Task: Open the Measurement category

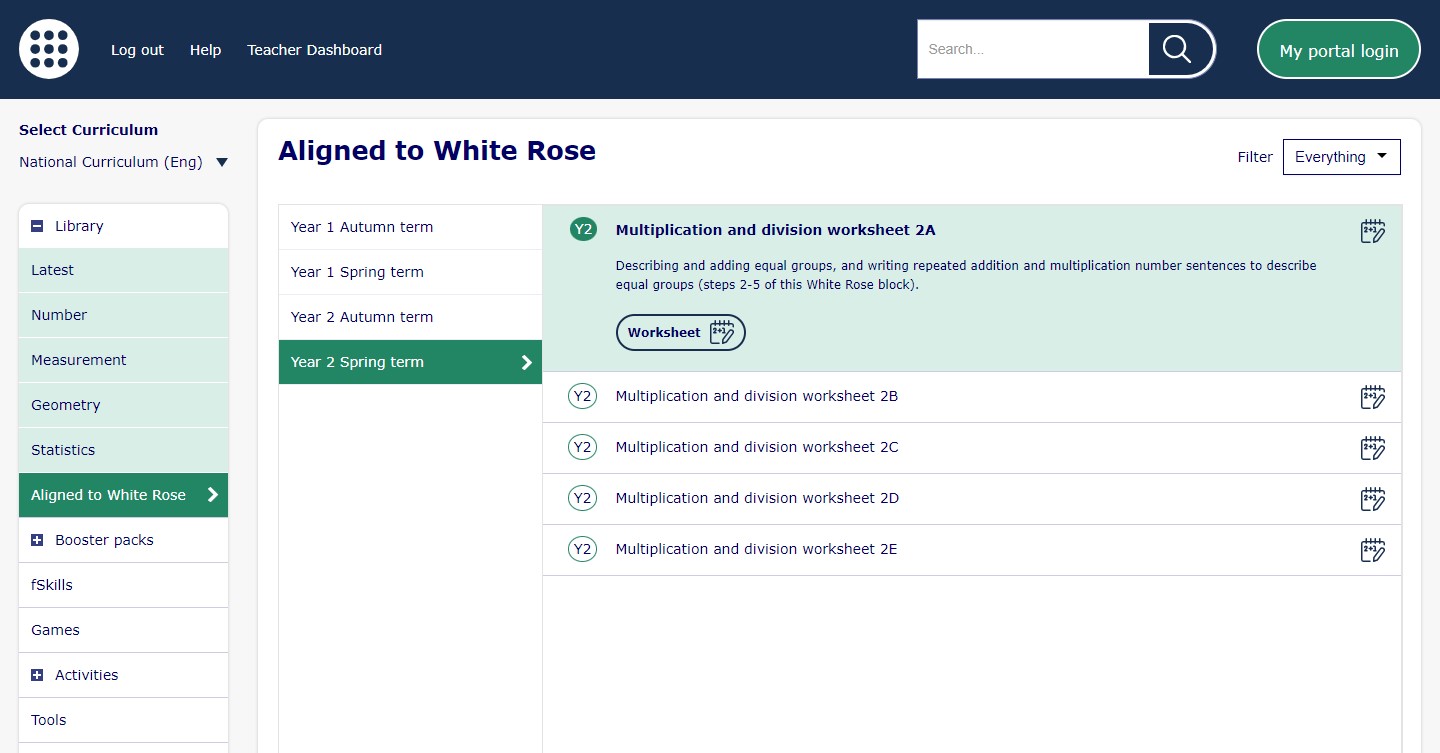Action: (123, 360)
